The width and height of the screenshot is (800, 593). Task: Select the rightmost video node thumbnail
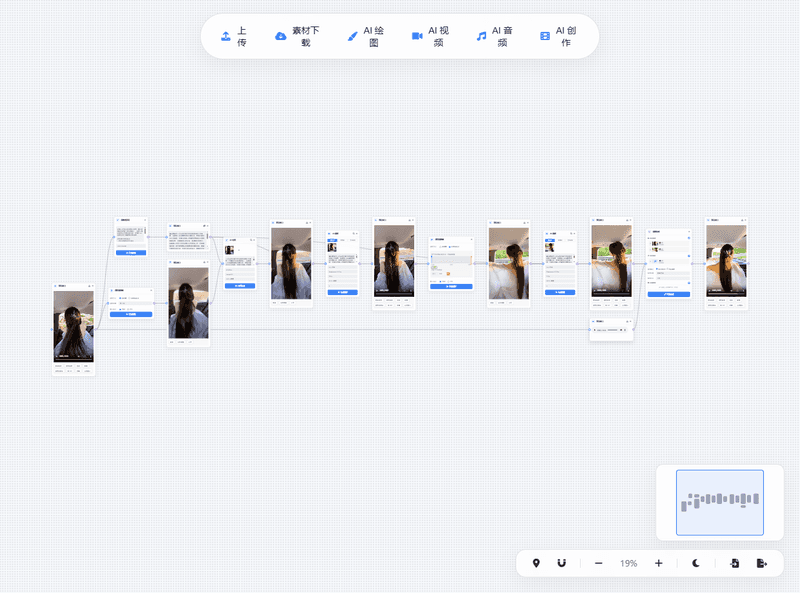click(726, 259)
